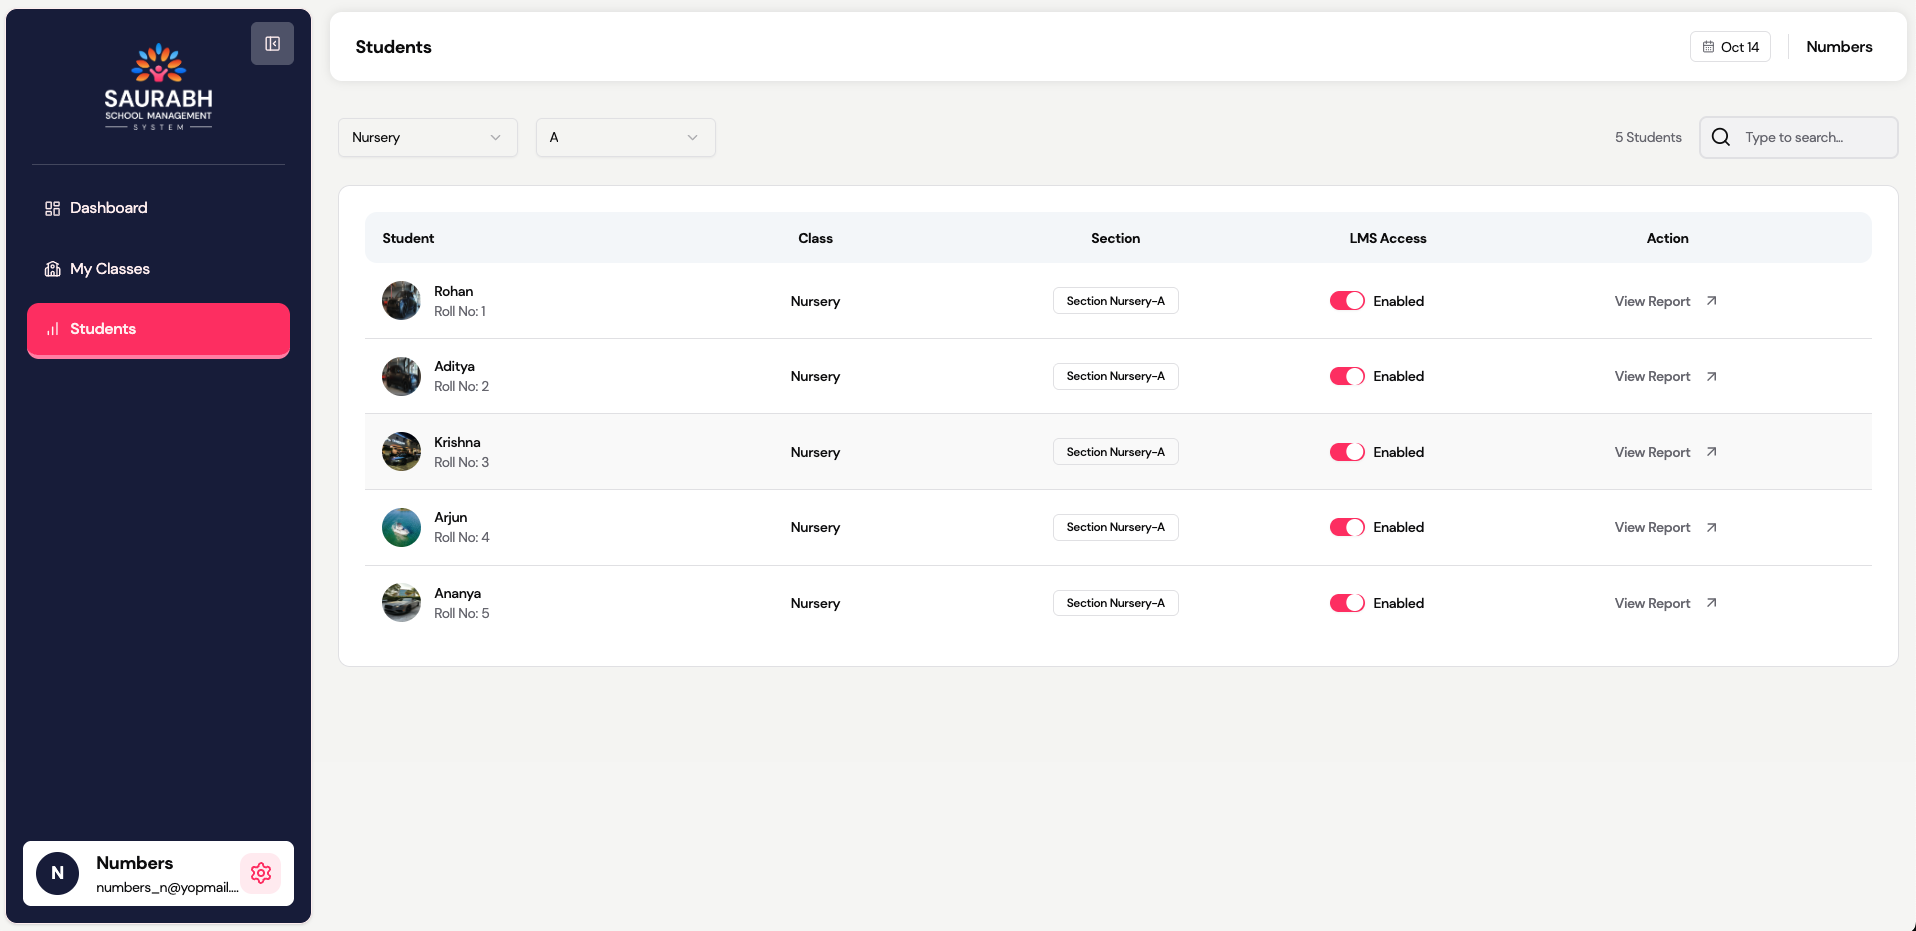Click the calendar icon beside Oct 14

1708,47
